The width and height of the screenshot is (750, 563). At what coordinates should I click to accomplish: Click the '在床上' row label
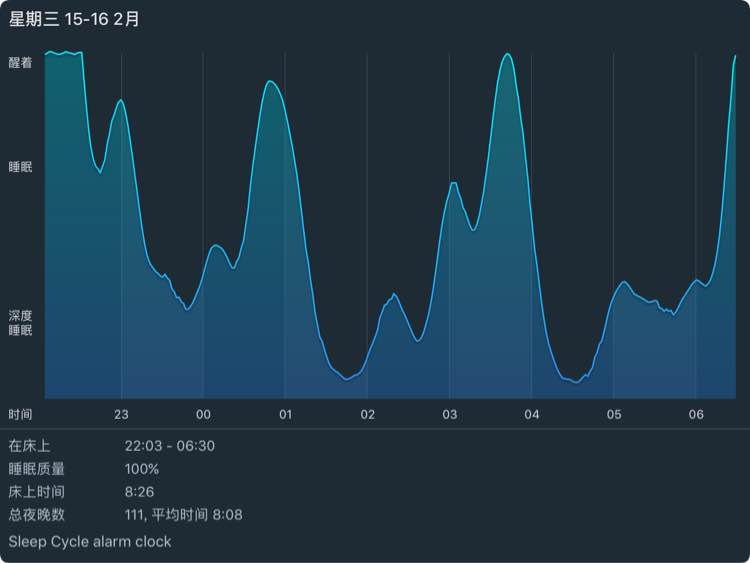point(29,446)
